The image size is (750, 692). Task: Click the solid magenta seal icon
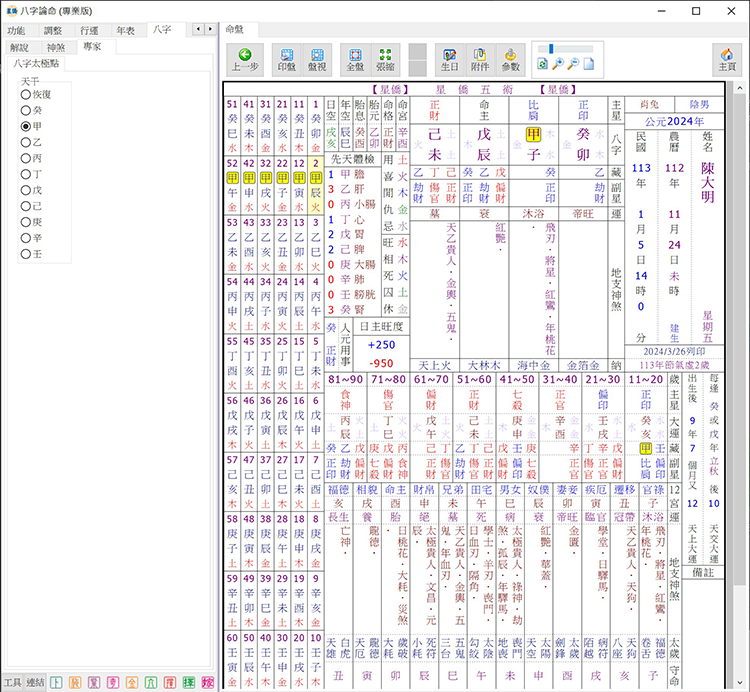click(208, 682)
